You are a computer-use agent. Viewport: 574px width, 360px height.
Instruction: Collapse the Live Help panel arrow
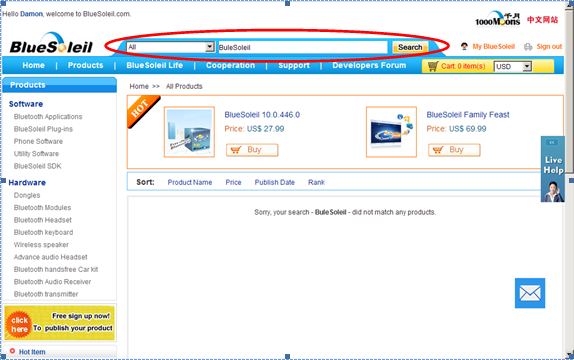[x=552, y=142]
